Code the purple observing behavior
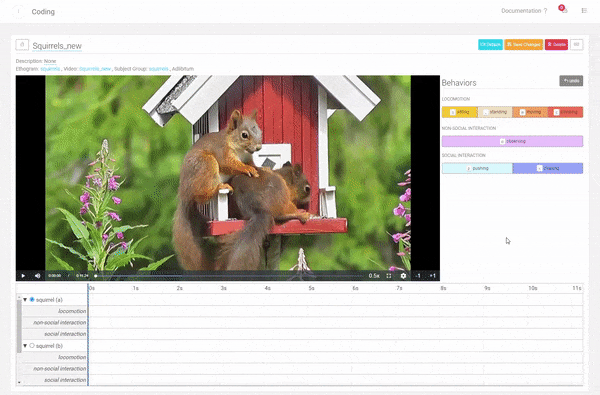 pyautogui.click(x=512, y=141)
